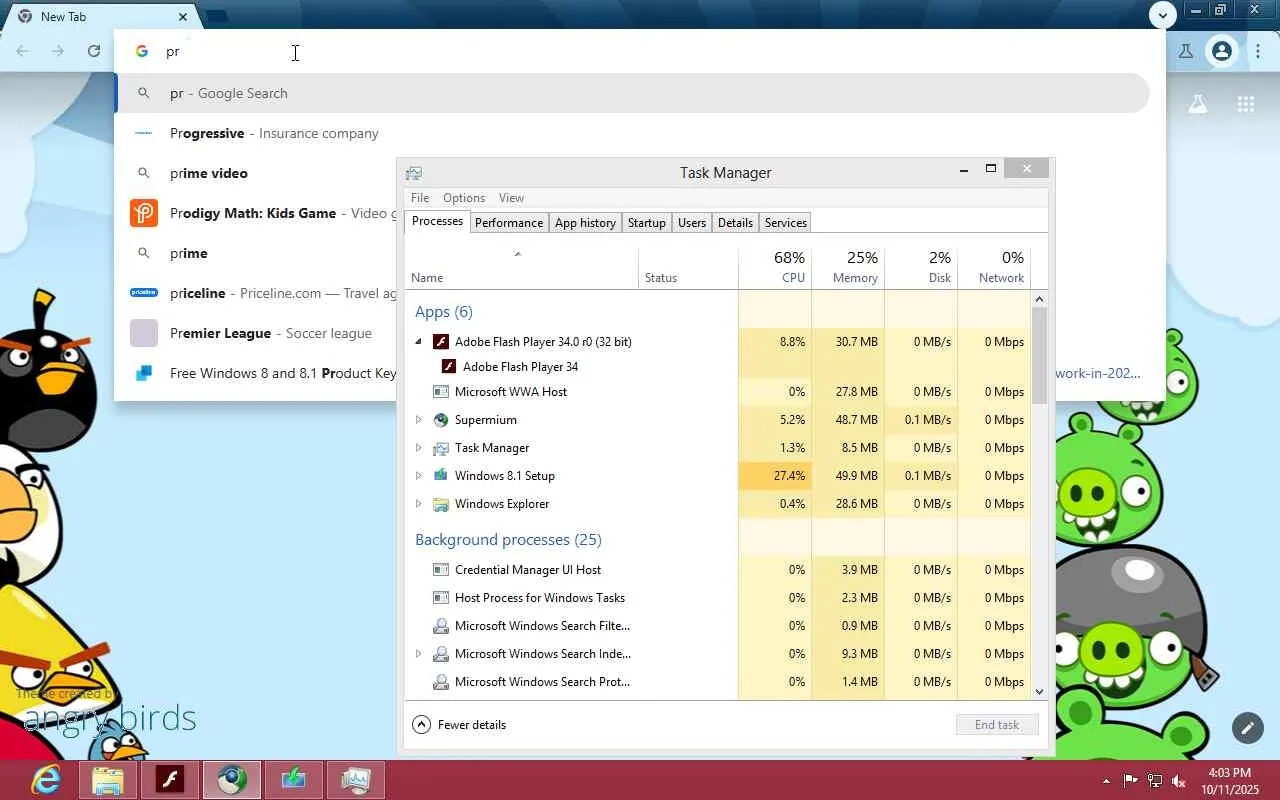Viewport: 1280px width, 800px height.
Task: Click the End task button
Action: coord(997,725)
